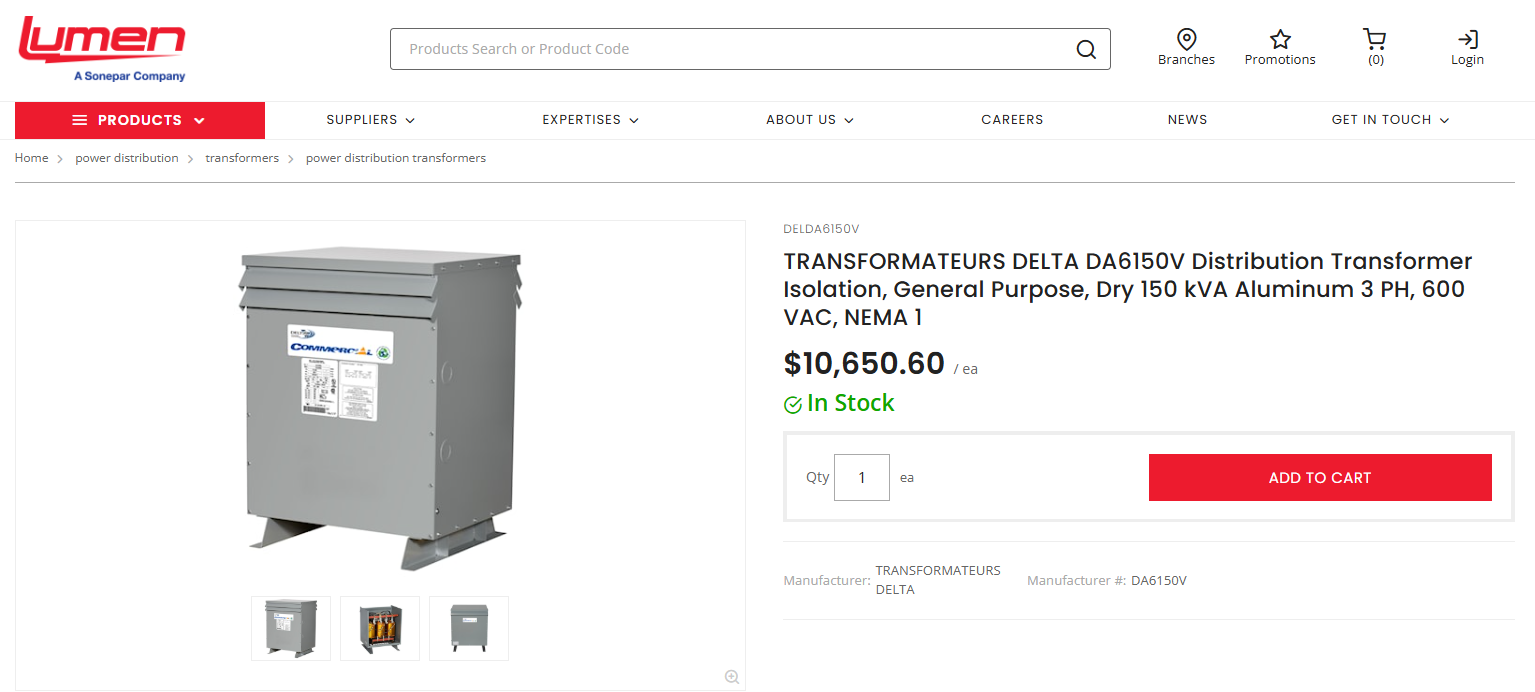The height and width of the screenshot is (692, 1535).
Task: Click the Branches label
Action: click(1187, 60)
